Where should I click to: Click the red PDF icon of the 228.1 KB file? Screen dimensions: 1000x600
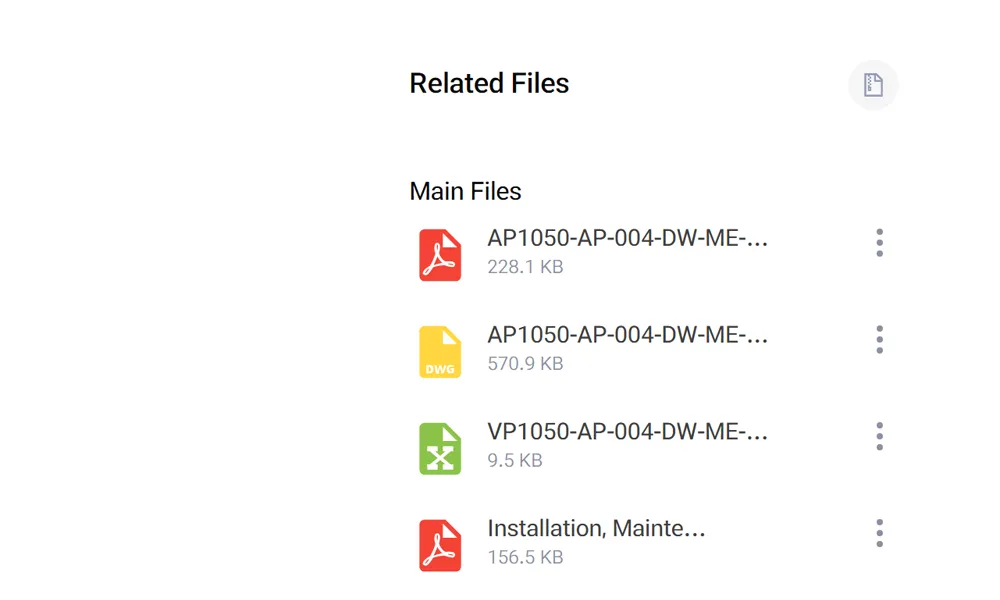pos(440,255)
